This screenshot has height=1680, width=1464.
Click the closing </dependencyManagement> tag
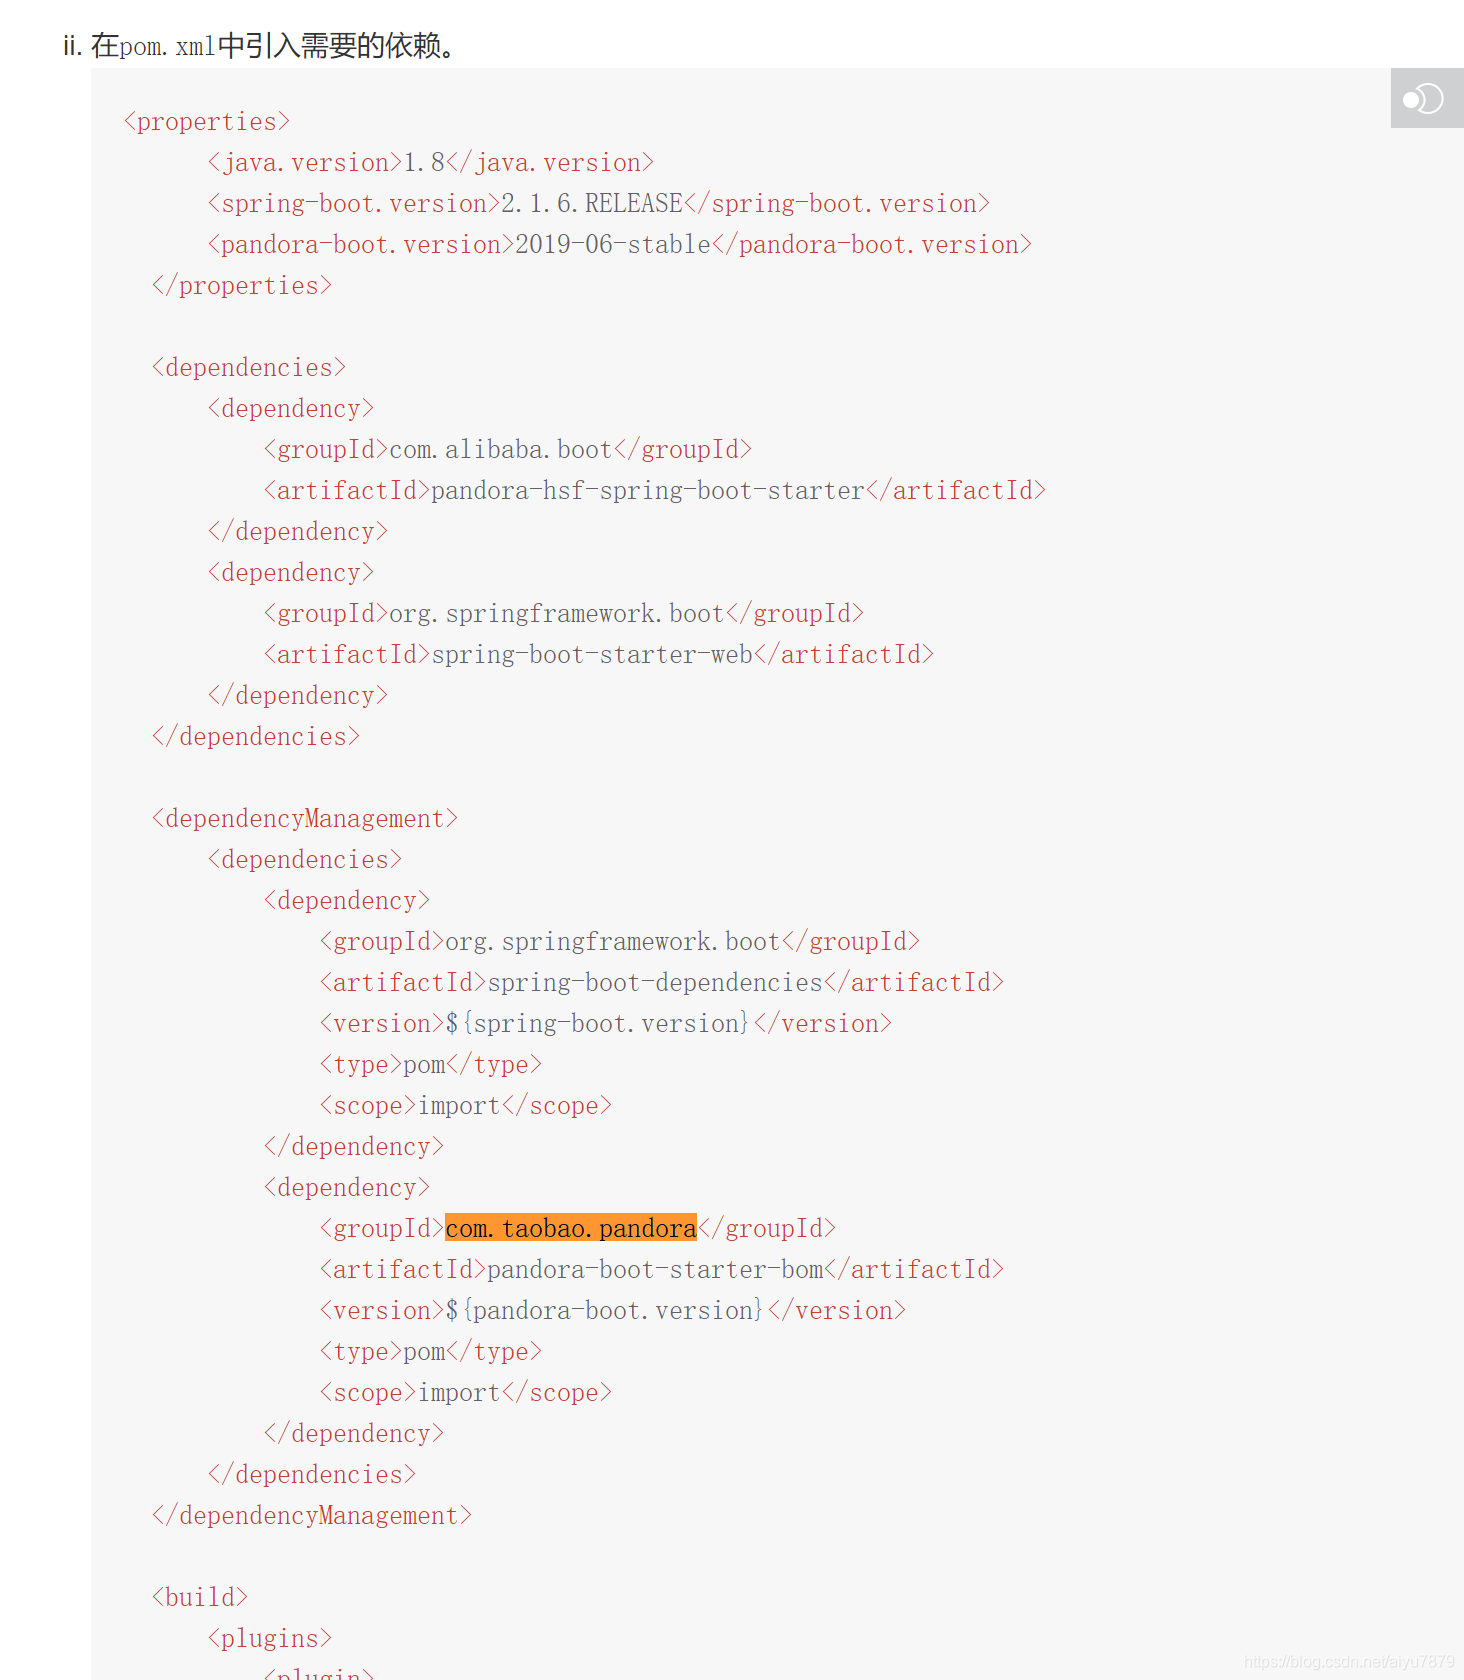[x=312, y=1516]
